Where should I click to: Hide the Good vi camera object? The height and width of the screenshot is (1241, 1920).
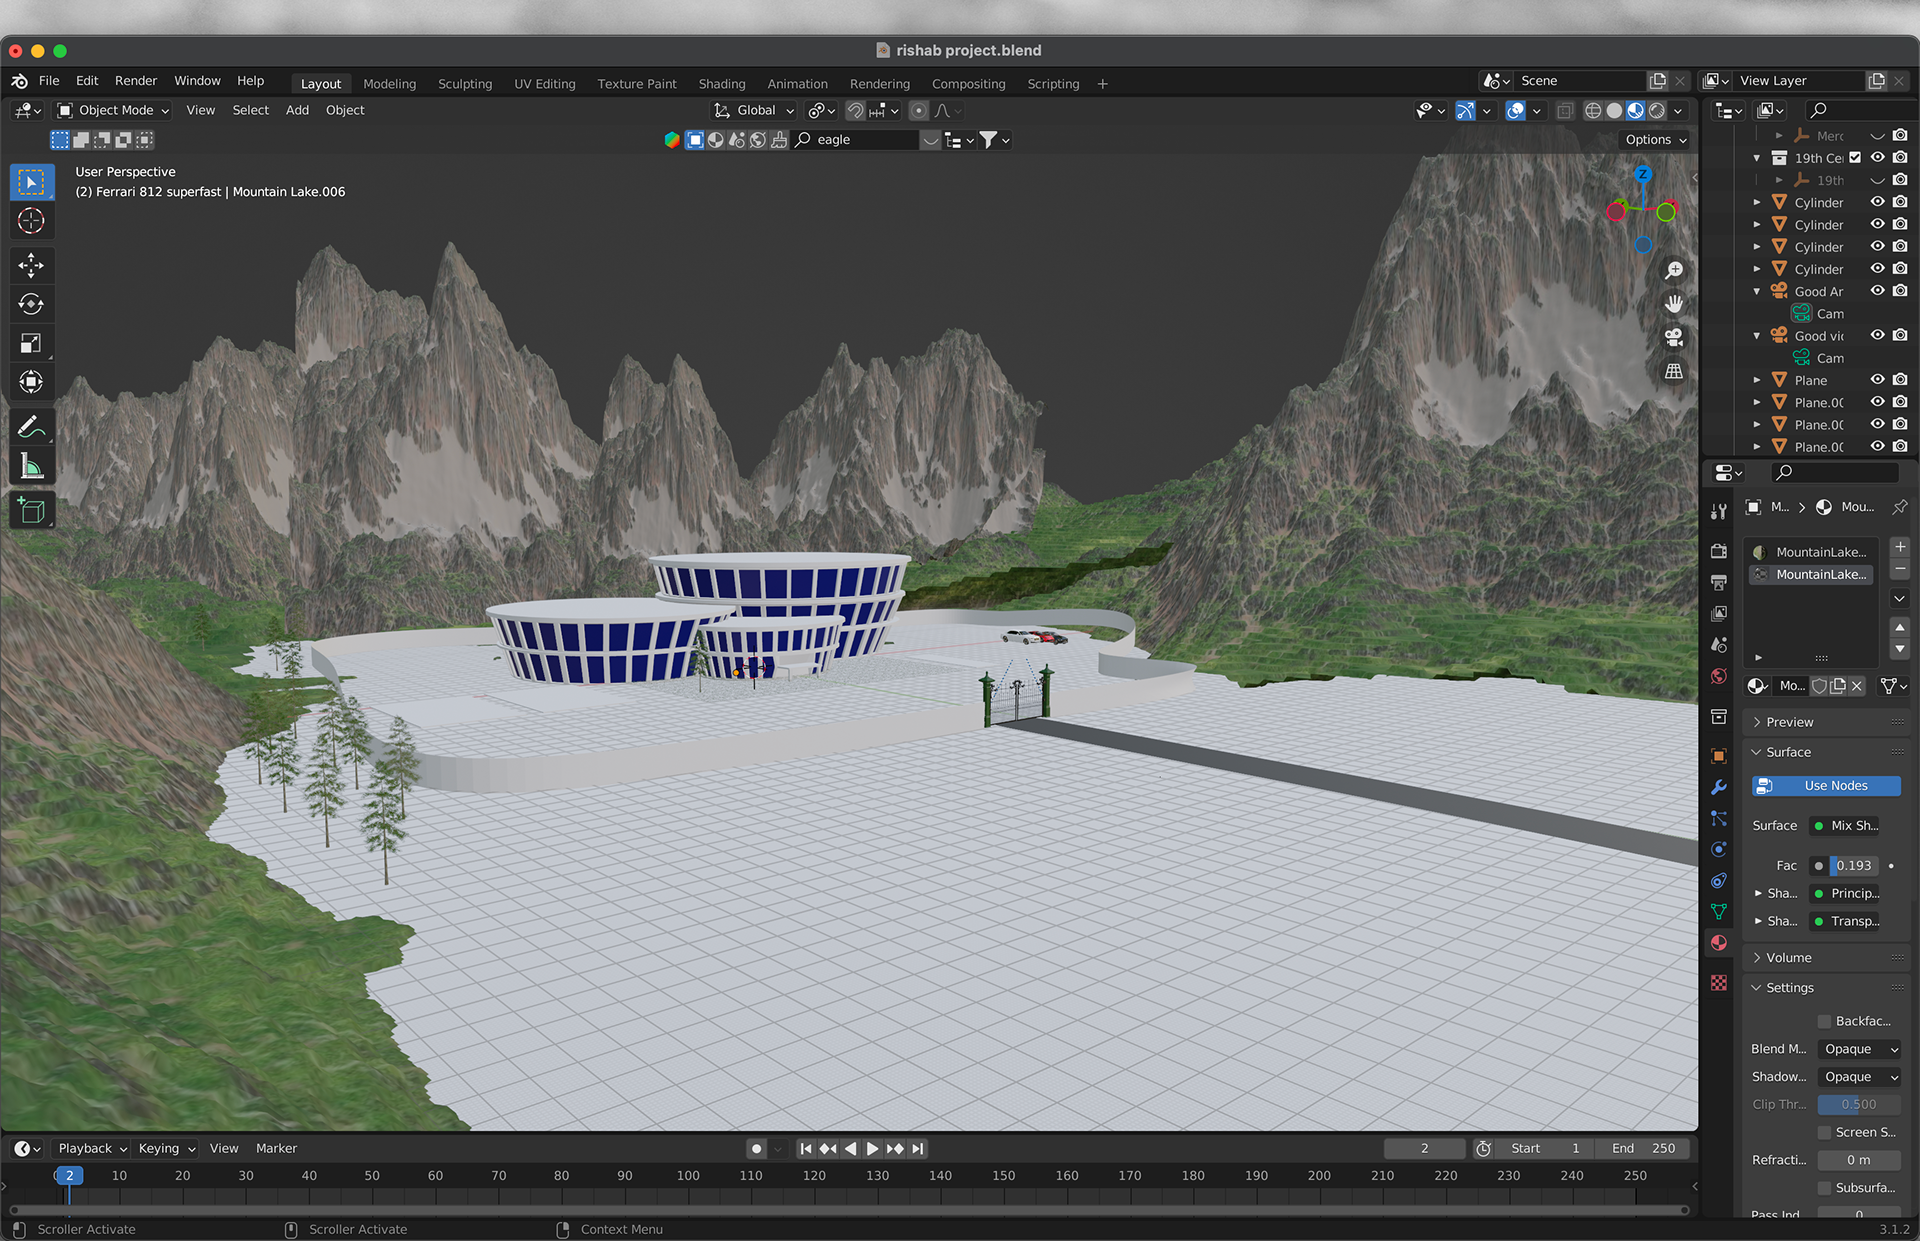[1878, 335]
